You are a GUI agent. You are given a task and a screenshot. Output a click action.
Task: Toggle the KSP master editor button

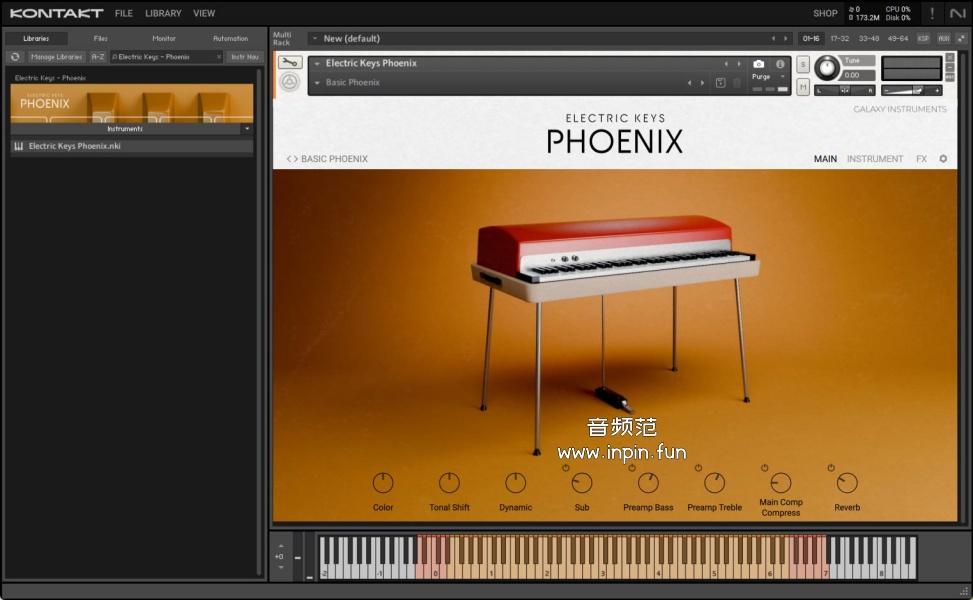pos(923,38)
